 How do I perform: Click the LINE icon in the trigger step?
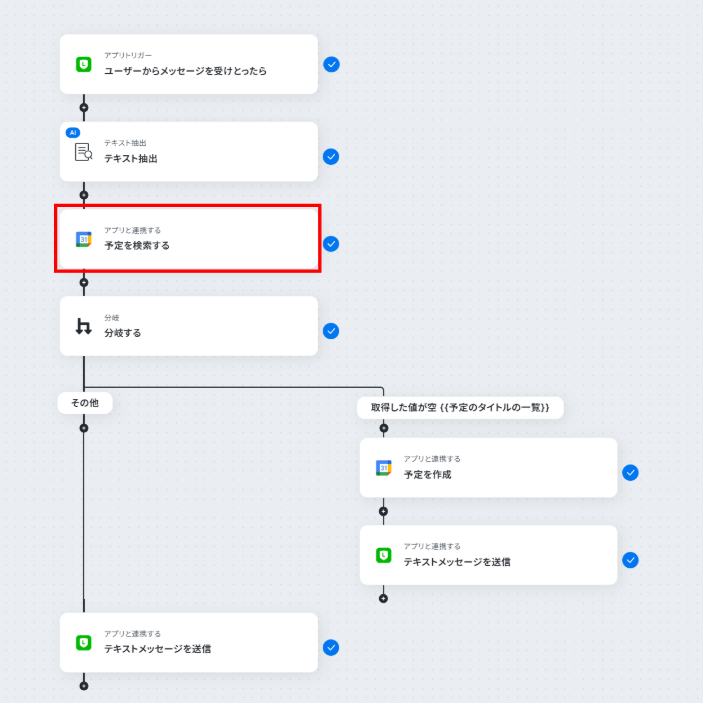tap(84, 65)
